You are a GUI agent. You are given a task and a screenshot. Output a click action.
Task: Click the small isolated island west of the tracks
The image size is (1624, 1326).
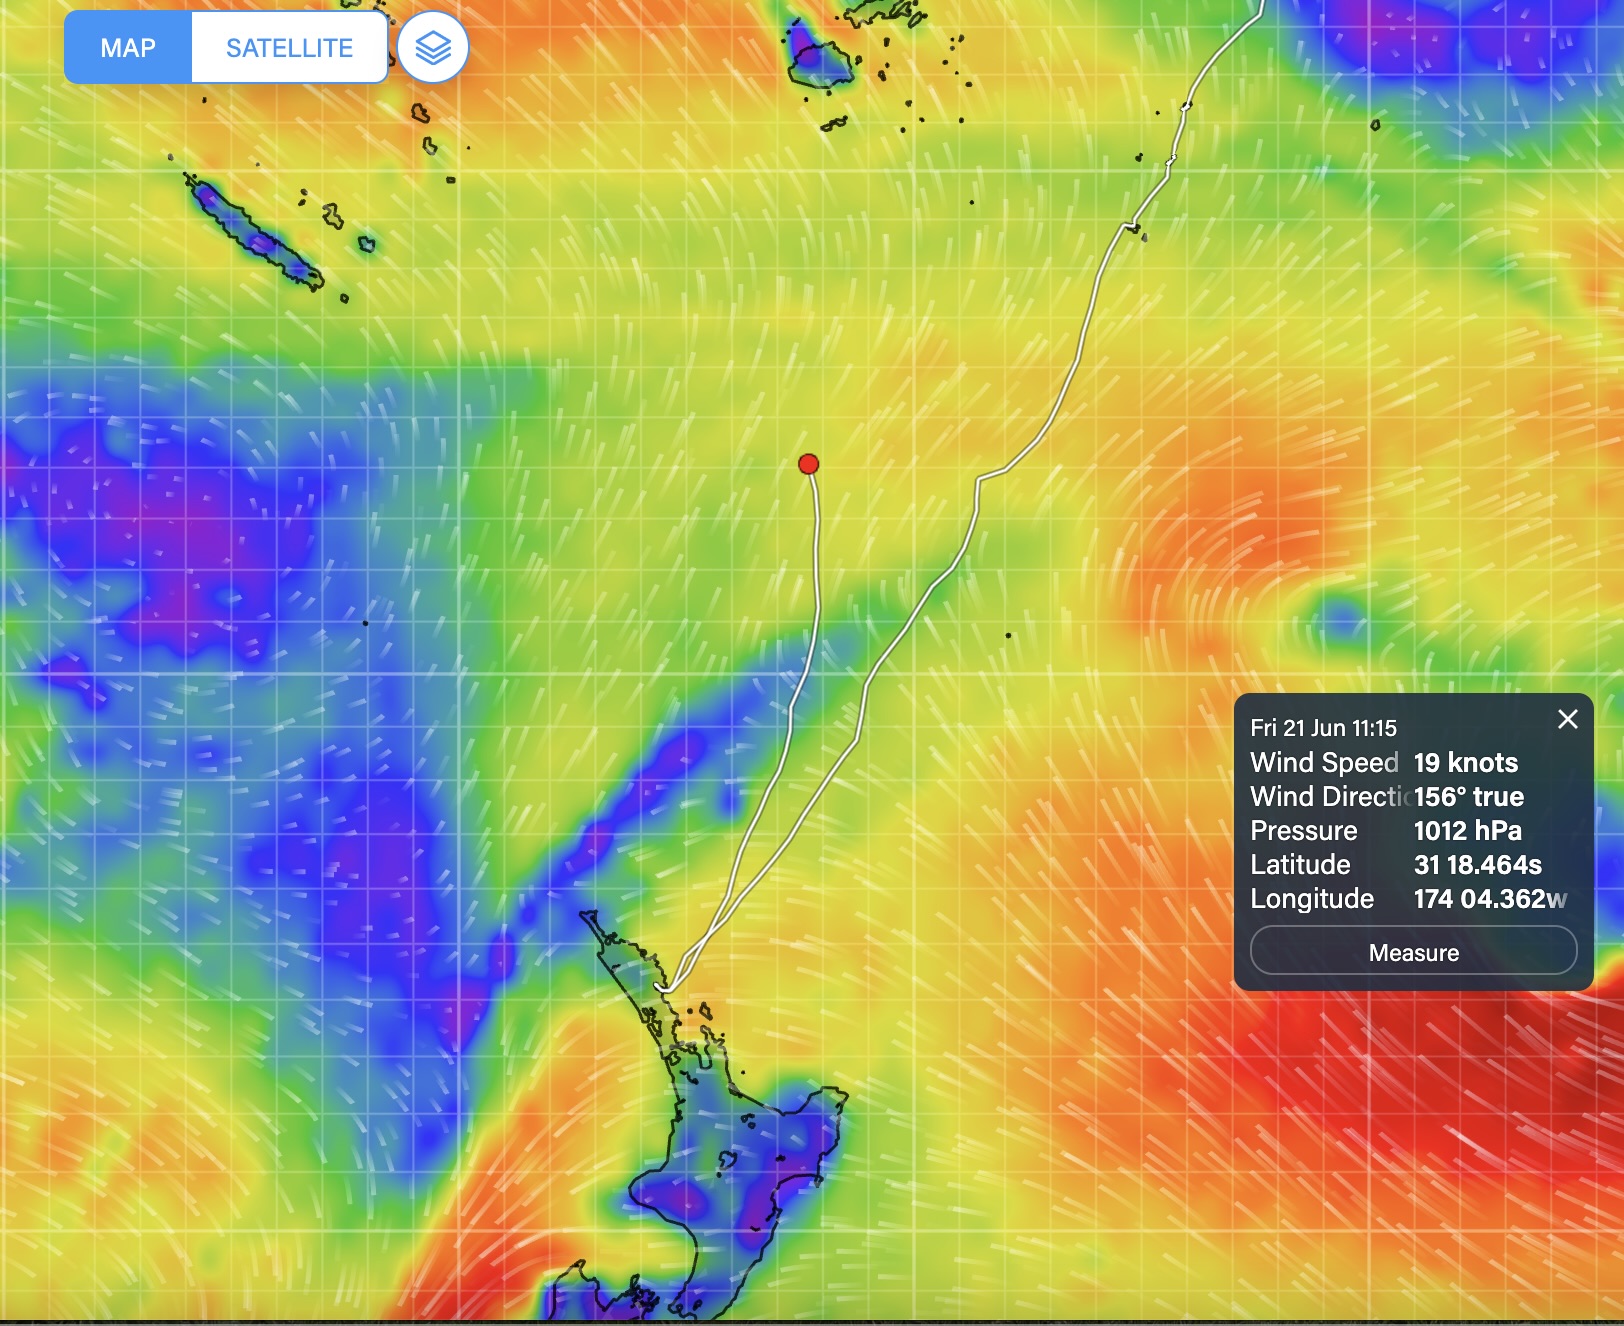pyautogui.click(x=365, y=623)
